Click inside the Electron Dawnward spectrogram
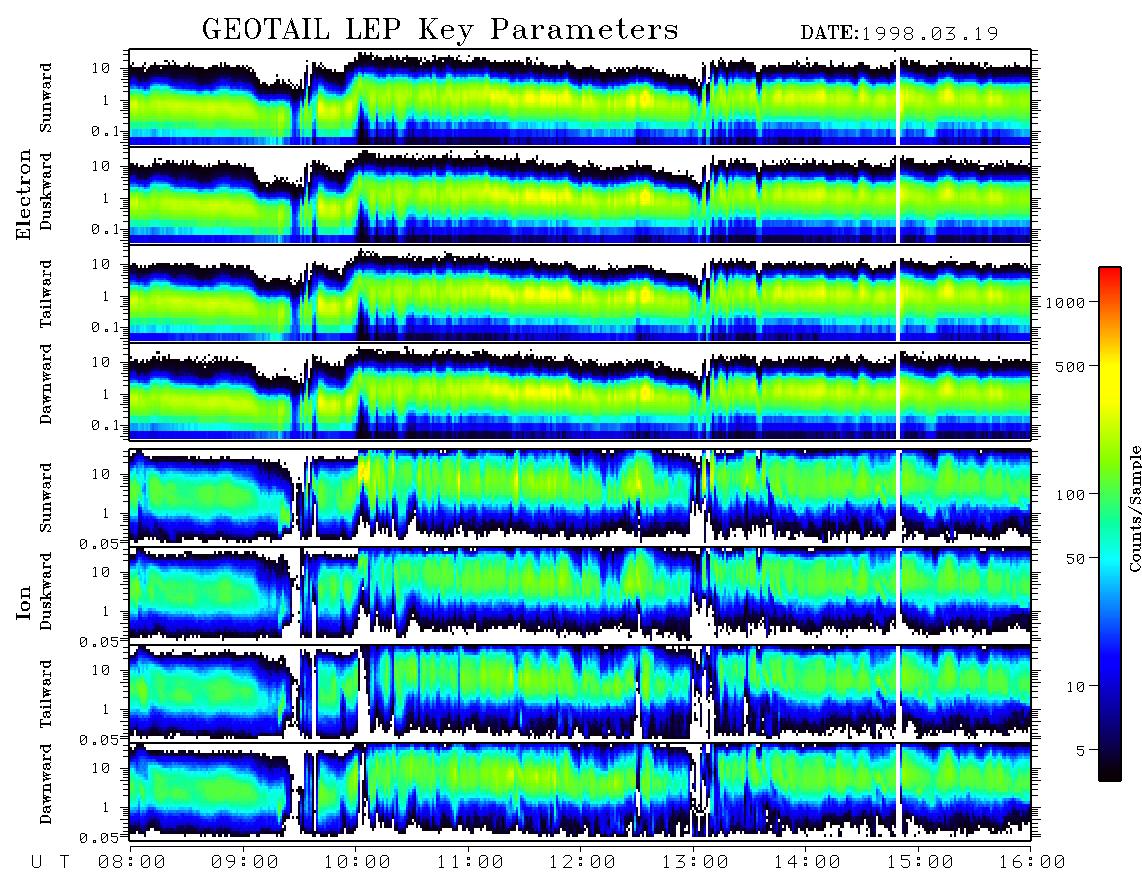The height and width of the screenshot is (880, 1142). [x=580, y=391]
